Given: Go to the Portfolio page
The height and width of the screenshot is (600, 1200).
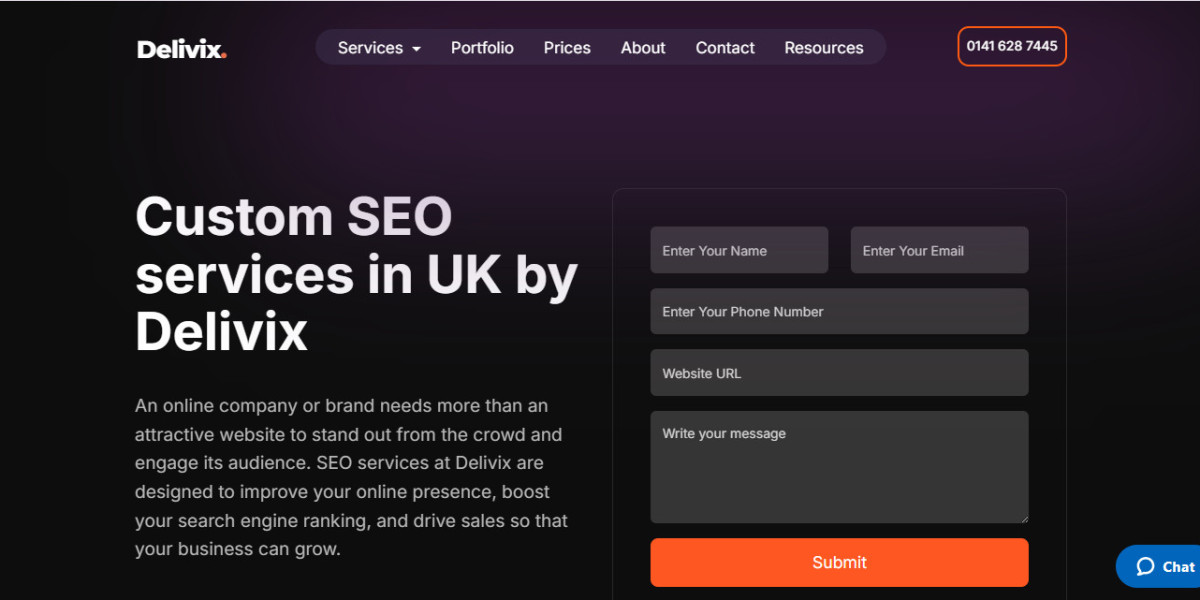Looking at the screenshot, I should coord(482,48).
